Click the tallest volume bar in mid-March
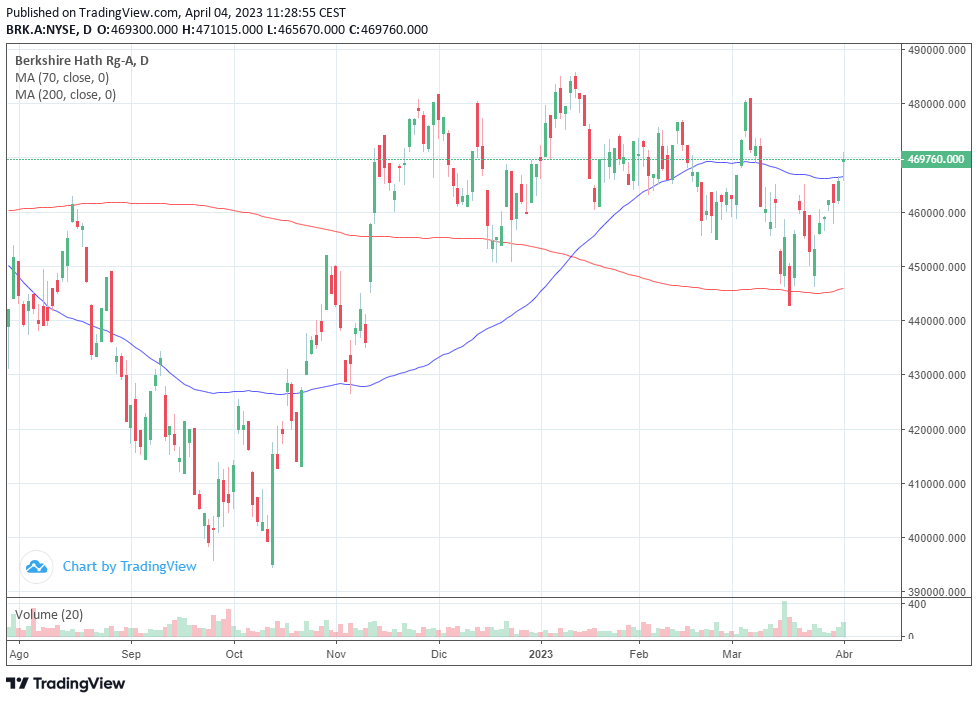This screenshot has width=978, height=702. [x=784, y=619]
